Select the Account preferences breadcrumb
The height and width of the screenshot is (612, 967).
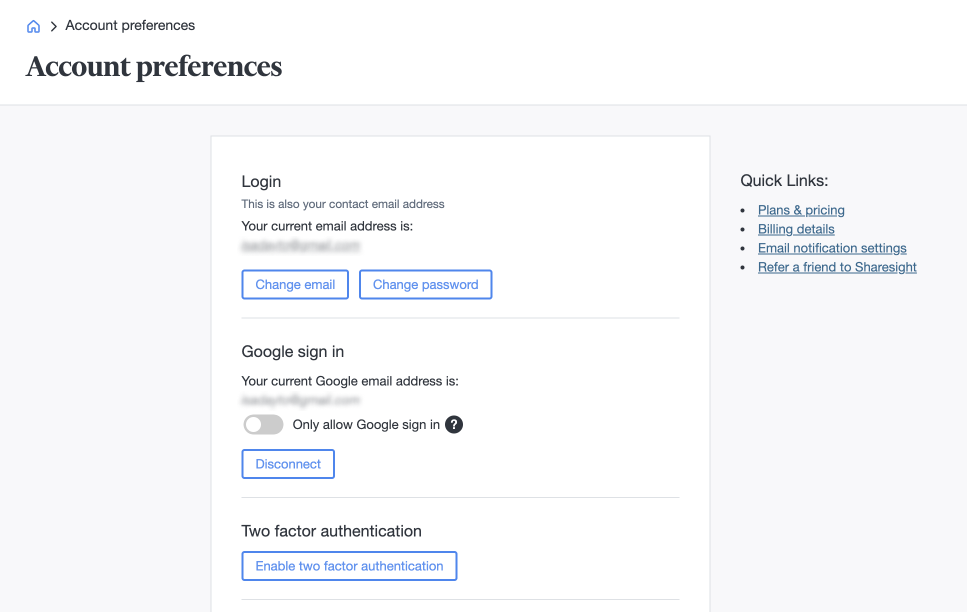pos(129,25)
